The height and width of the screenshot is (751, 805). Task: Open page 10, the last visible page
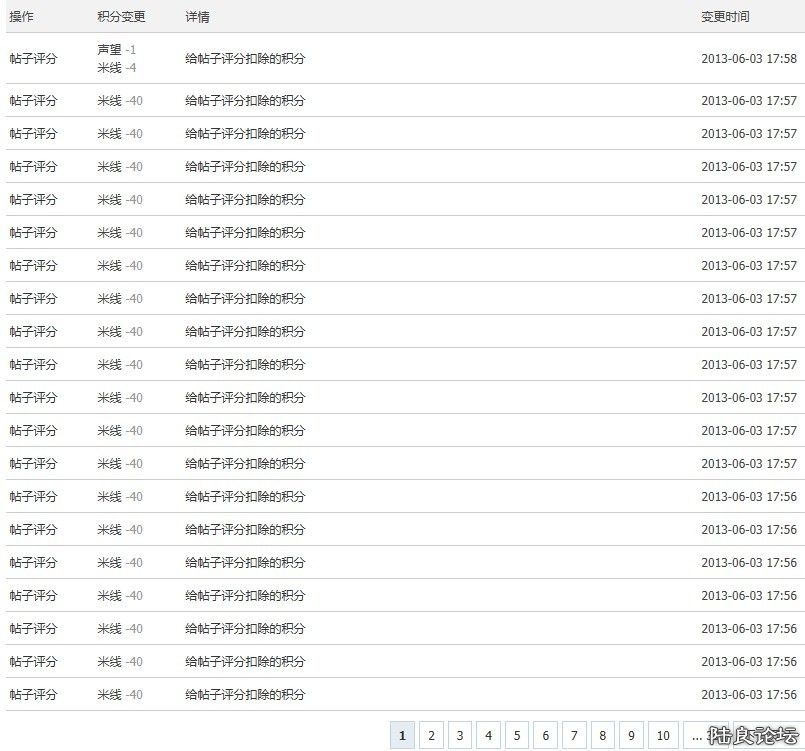coord(664,735)
